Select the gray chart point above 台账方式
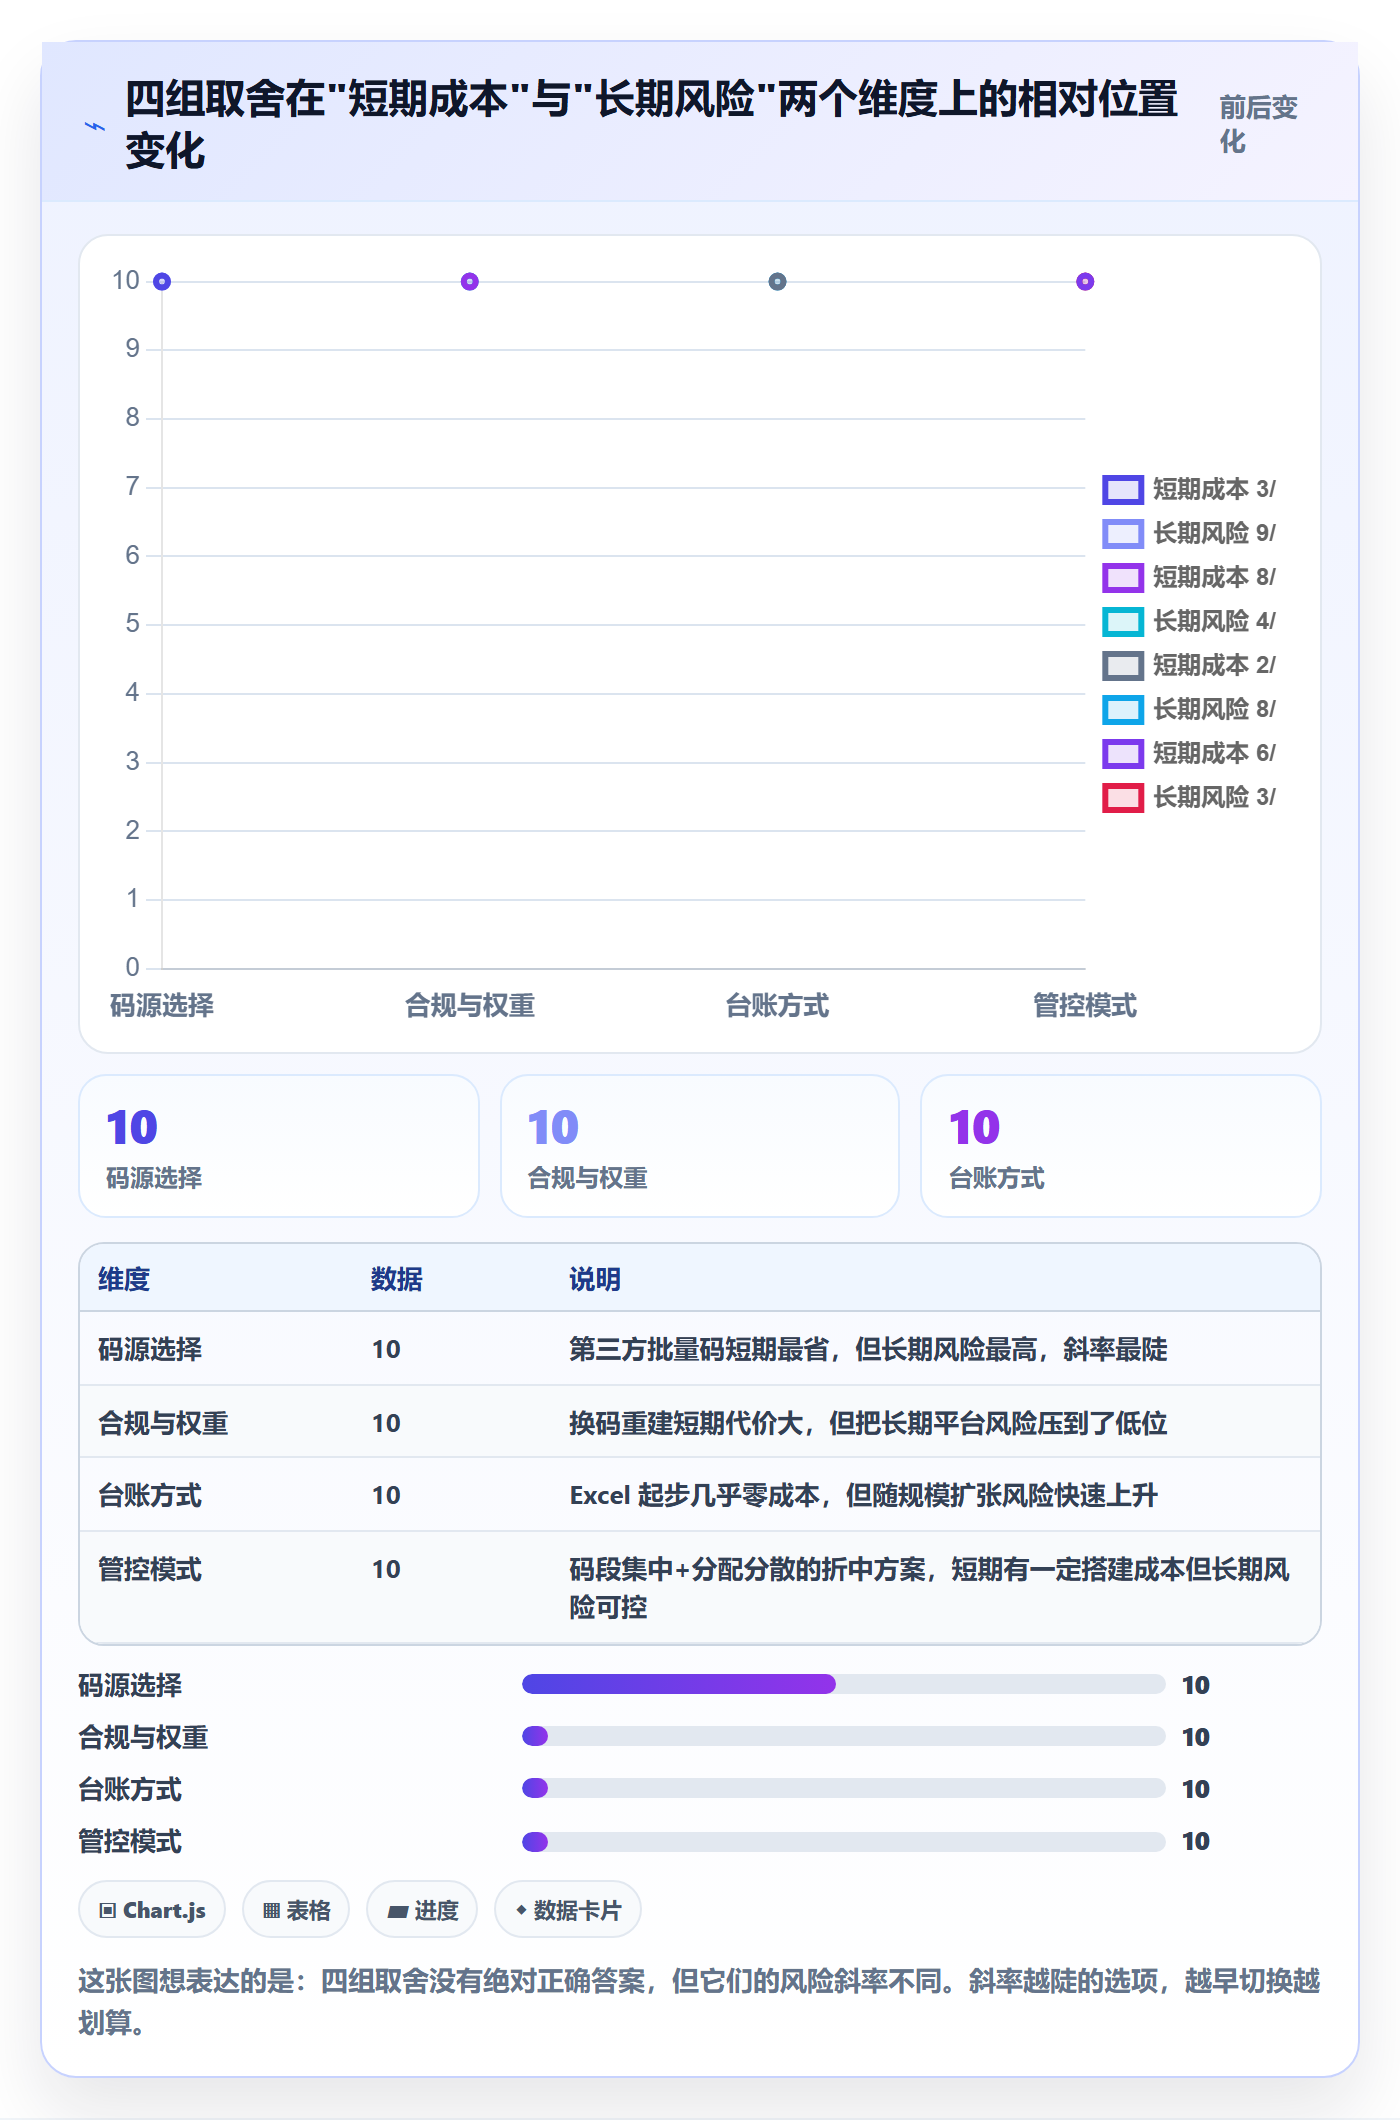The image size is (1400, 2120). [777, 282]
